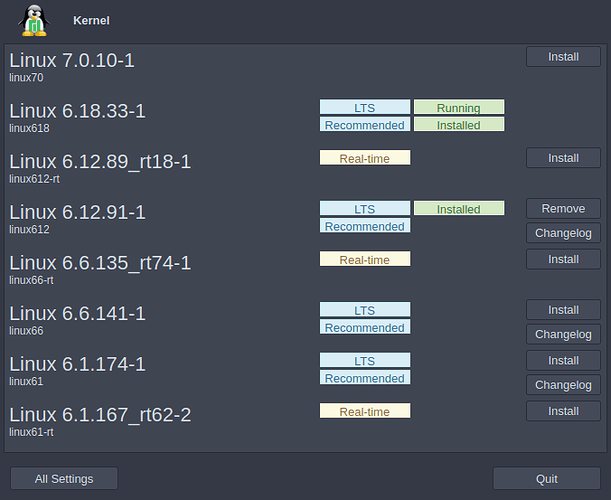Click Recommended label on Linux 6.18.33-1

pos(365,124)
